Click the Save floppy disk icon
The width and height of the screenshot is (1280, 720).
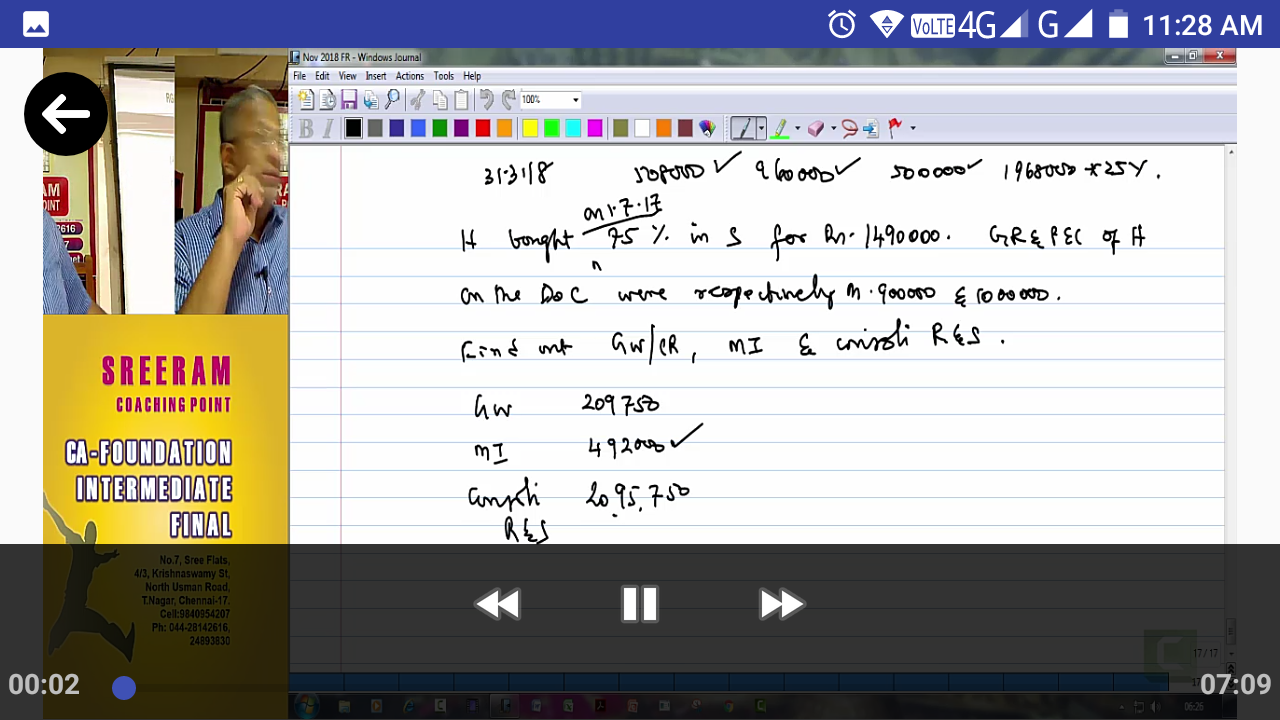349,99
